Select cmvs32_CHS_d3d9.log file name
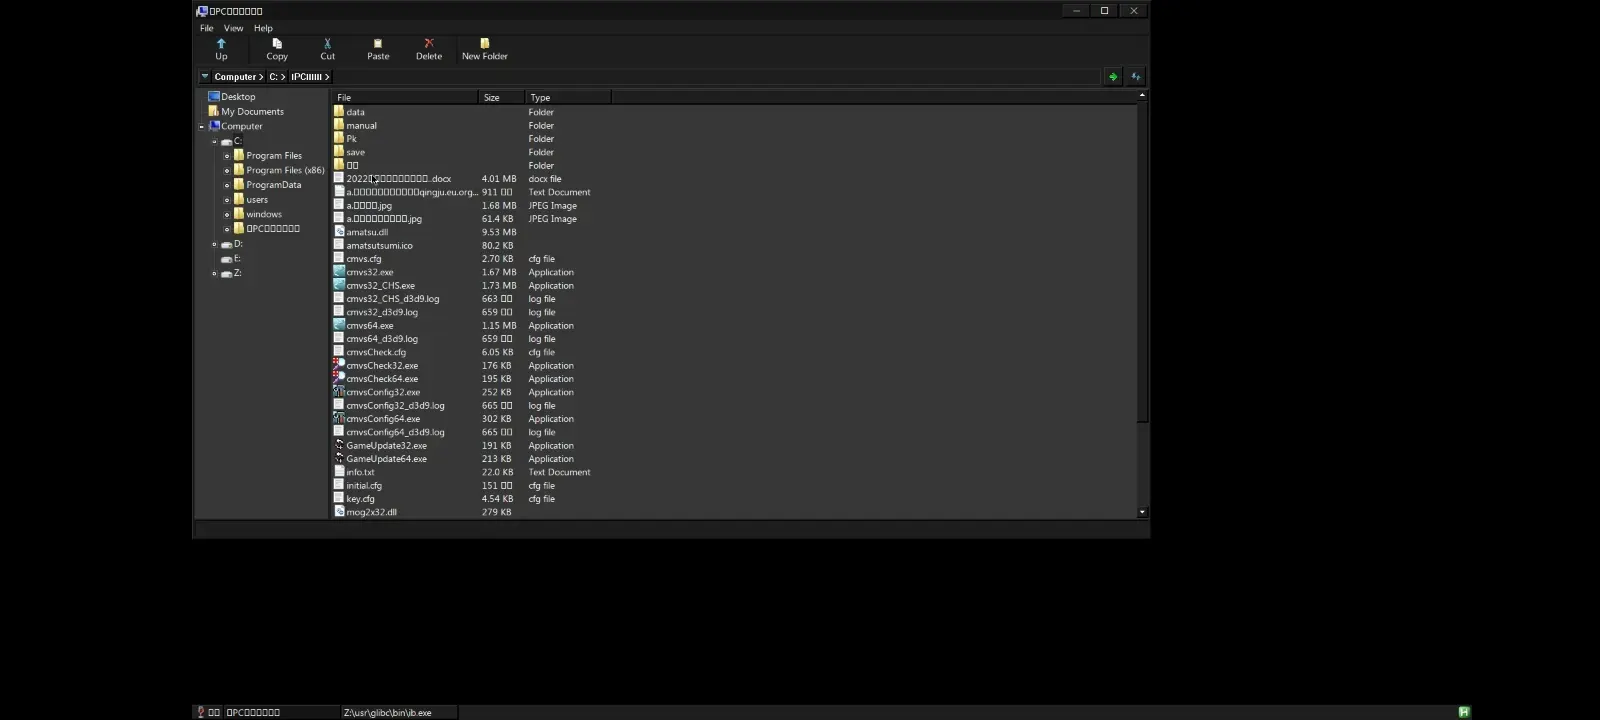1600x720 pixels. (393, 299)
